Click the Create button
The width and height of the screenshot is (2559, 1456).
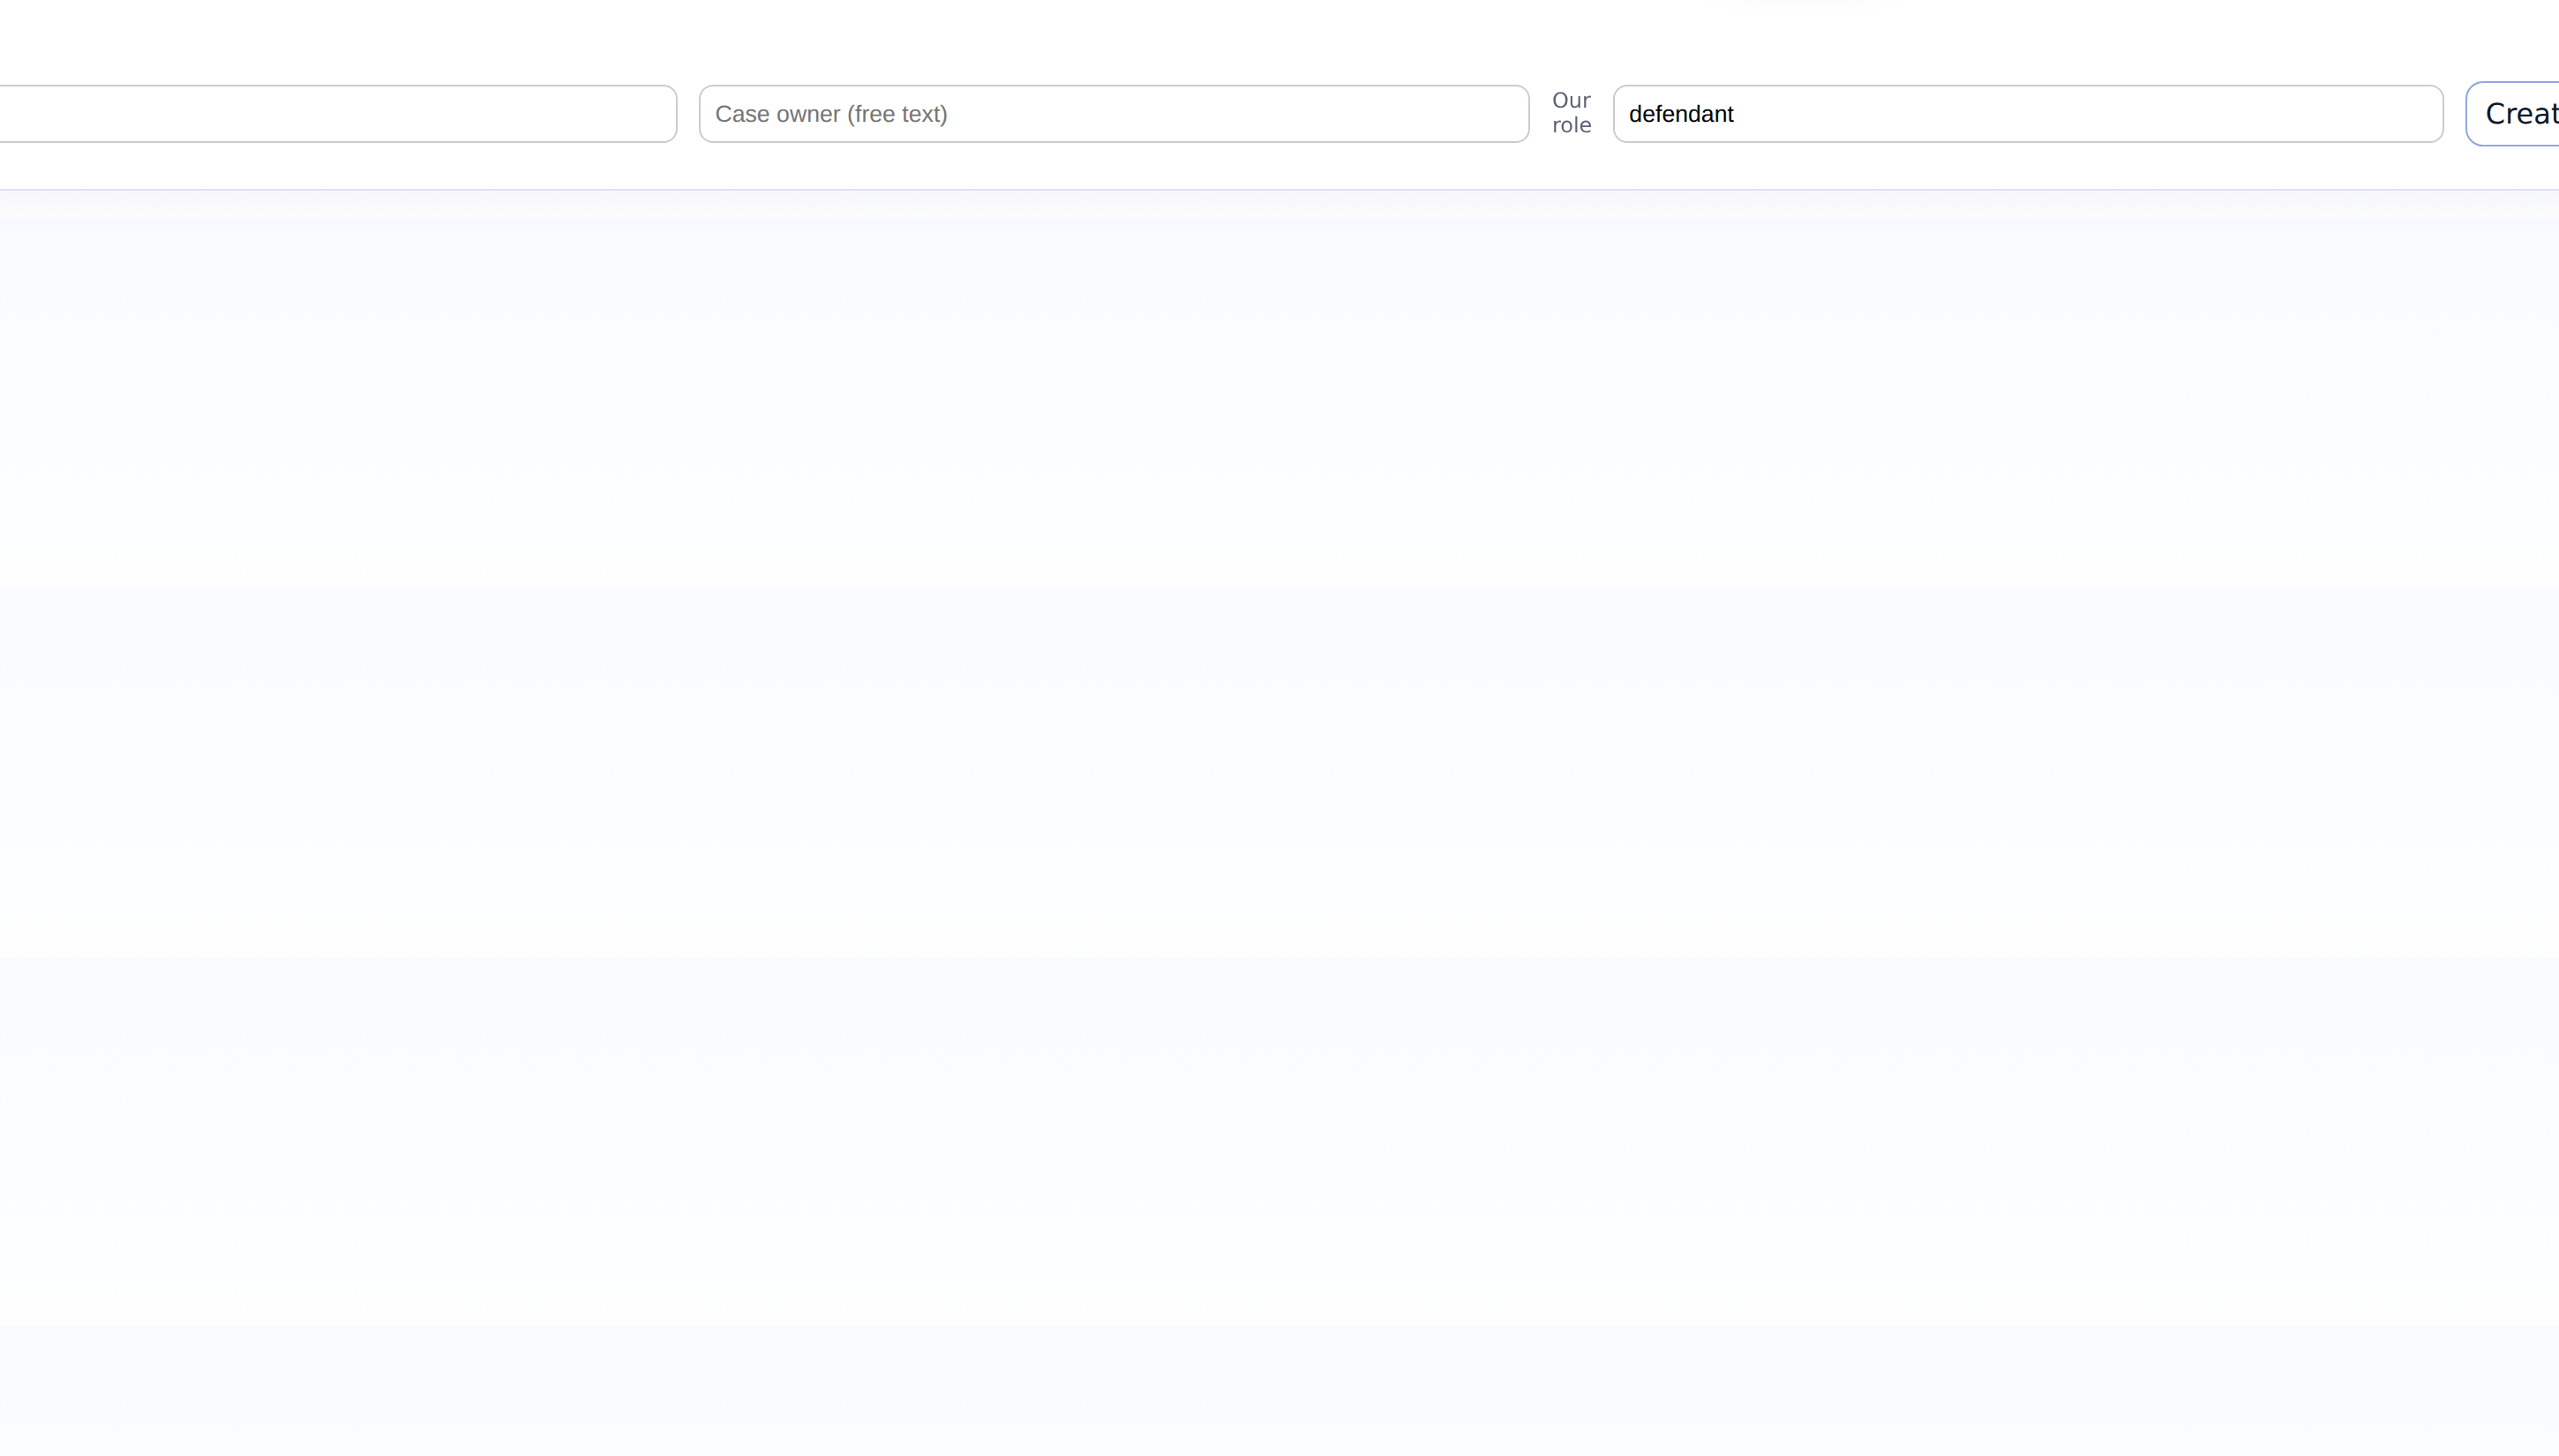[2513, 114]
